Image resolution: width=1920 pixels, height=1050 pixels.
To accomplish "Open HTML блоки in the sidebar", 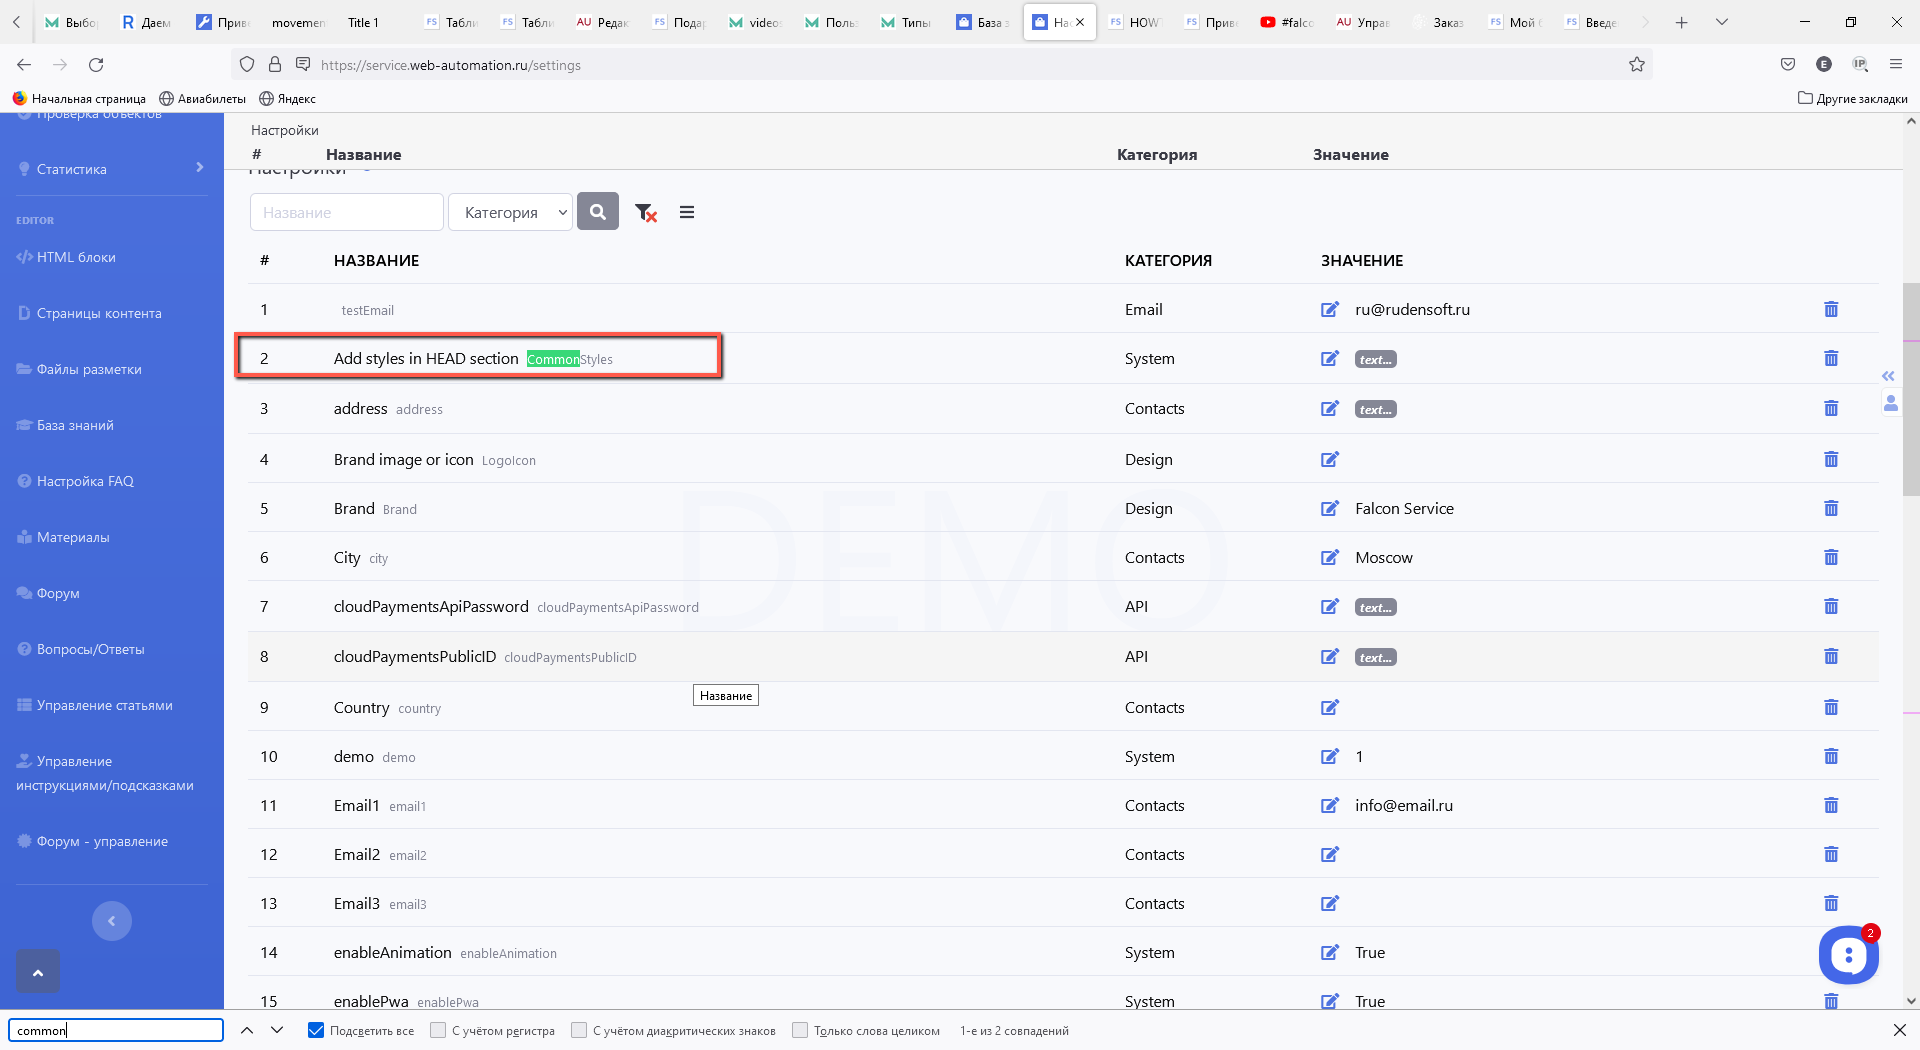I will click(76, 257).
